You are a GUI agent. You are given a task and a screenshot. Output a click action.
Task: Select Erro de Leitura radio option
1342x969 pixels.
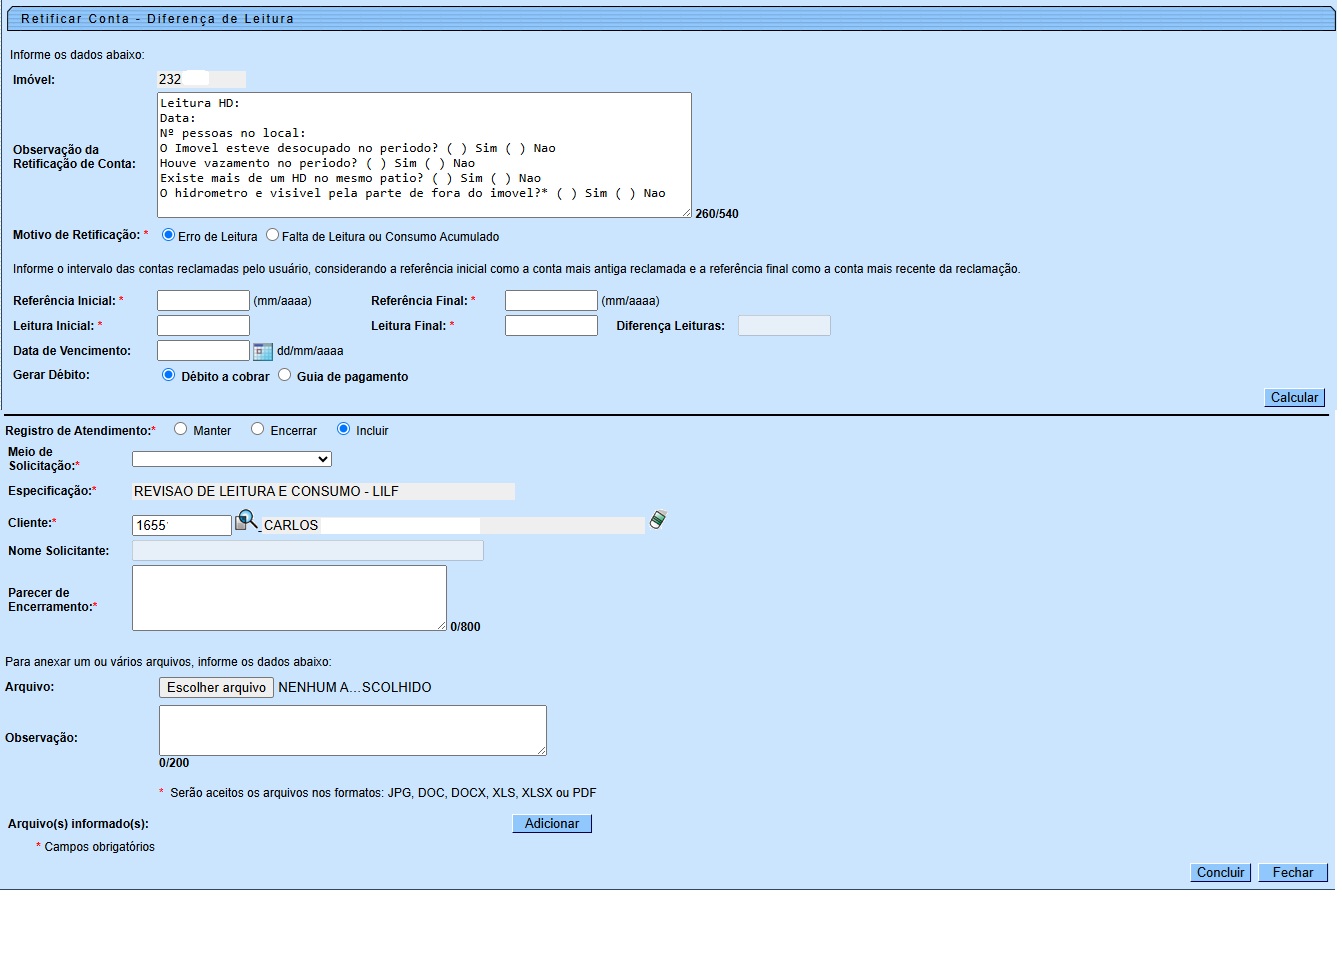pos(168,235)
